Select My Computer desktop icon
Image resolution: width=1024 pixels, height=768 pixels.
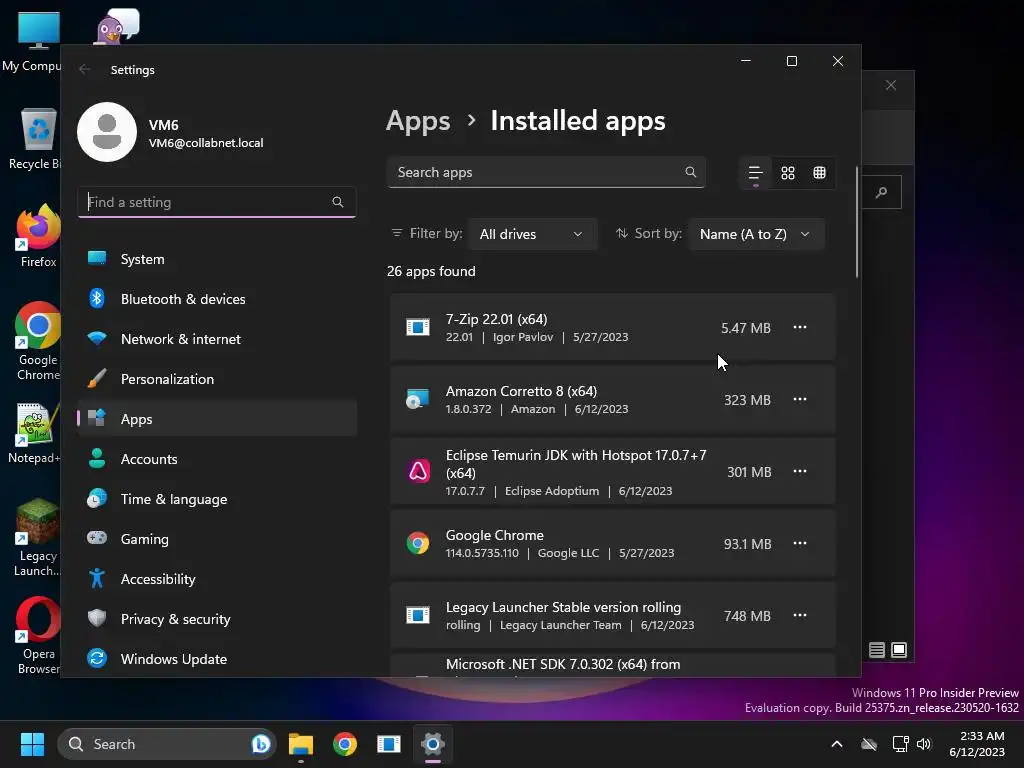pos(34,41)
